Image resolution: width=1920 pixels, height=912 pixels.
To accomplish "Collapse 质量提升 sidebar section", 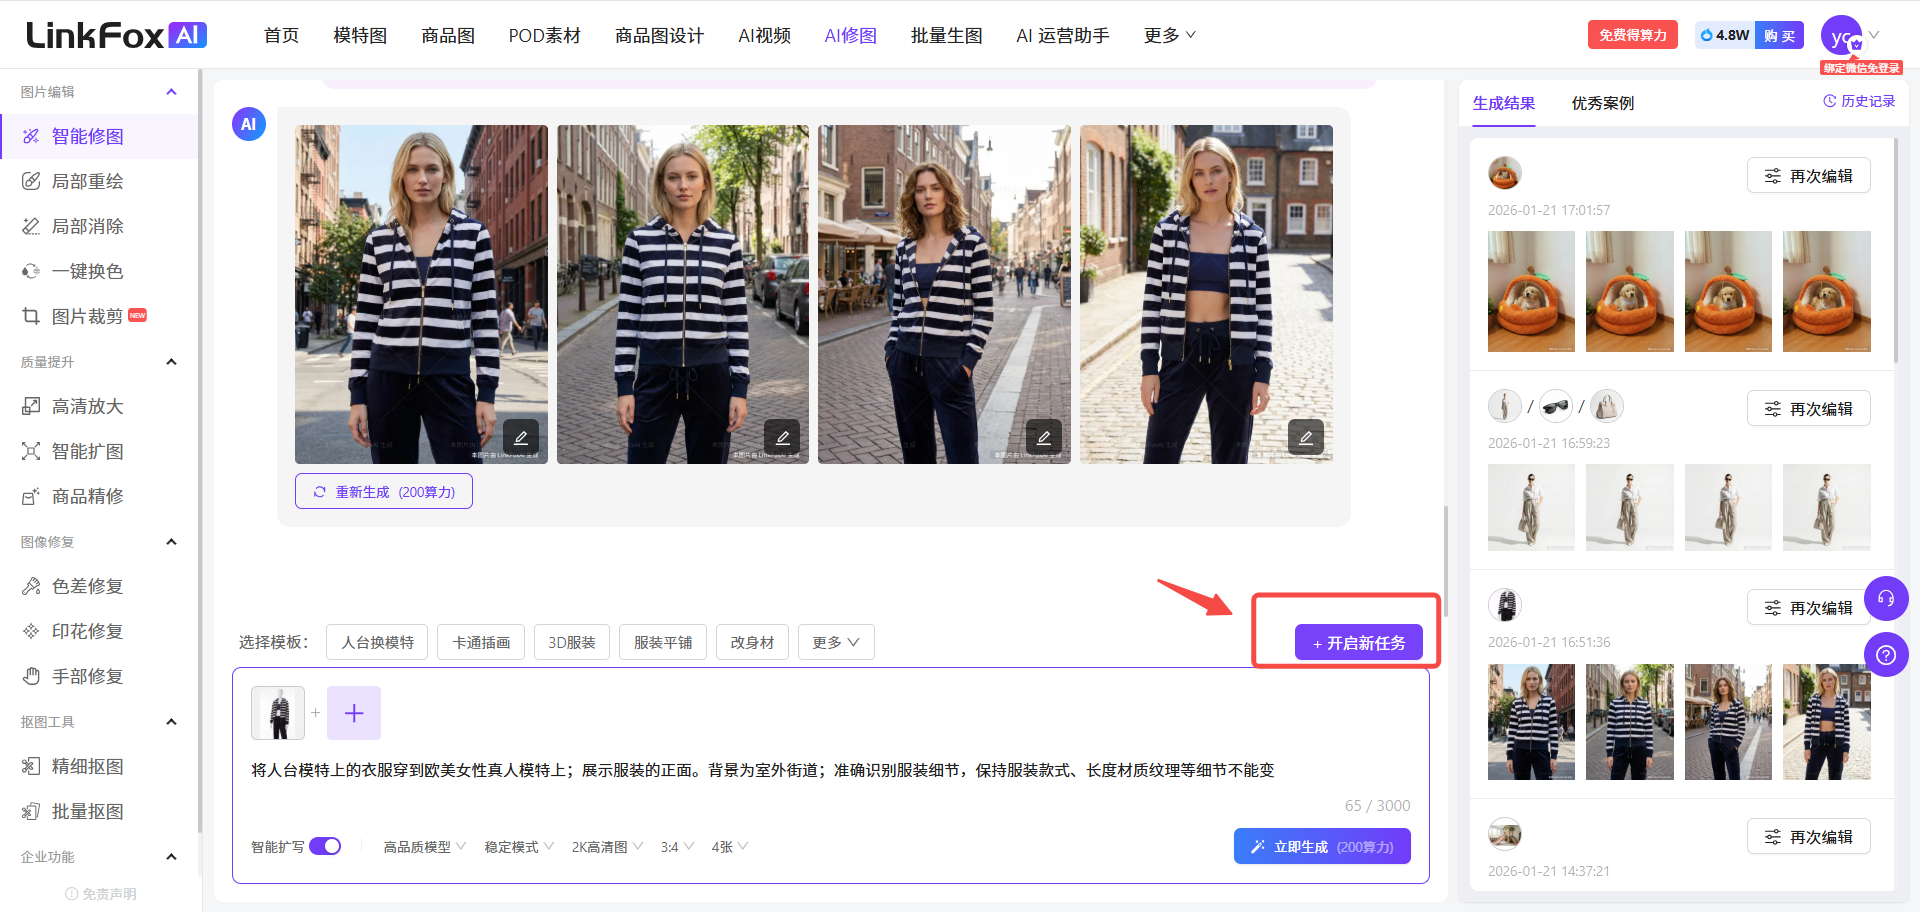I will point(171,362).
